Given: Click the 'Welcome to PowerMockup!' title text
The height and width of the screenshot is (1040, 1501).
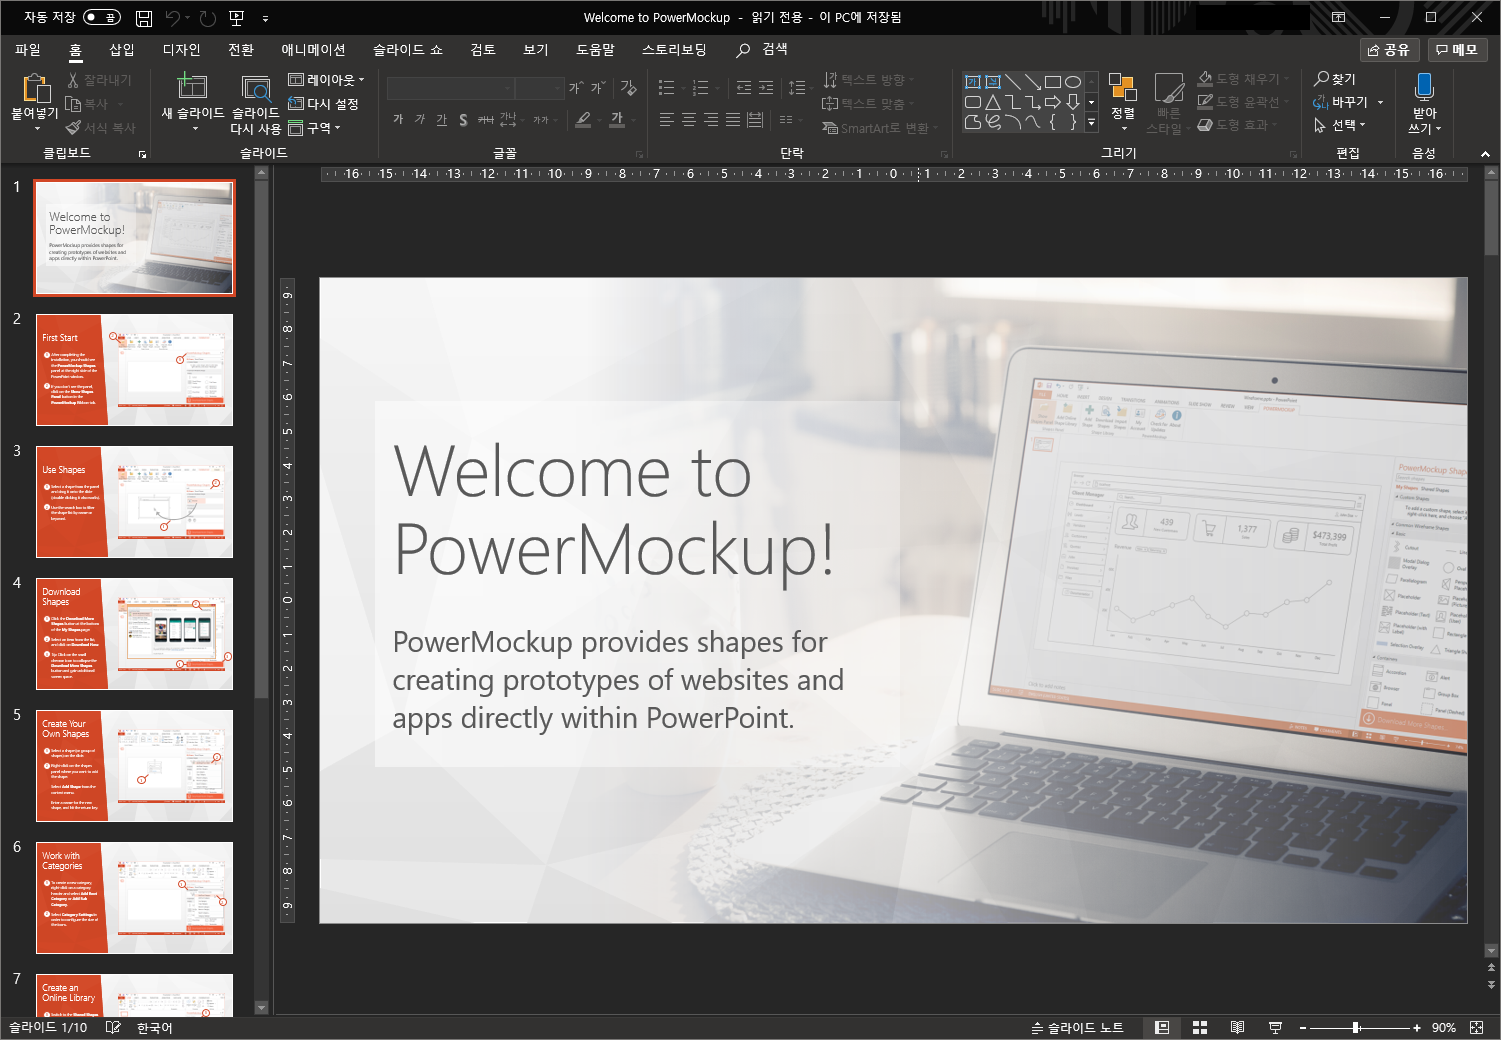Looking at the screenshot, I should [x=614, y=510].
